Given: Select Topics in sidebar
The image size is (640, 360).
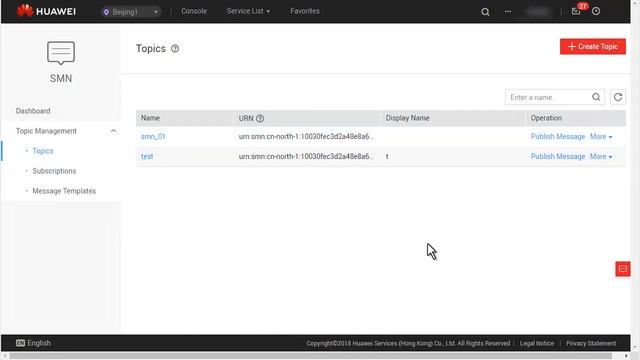Looking at the screenshot, I should click(x=43, y=151).
